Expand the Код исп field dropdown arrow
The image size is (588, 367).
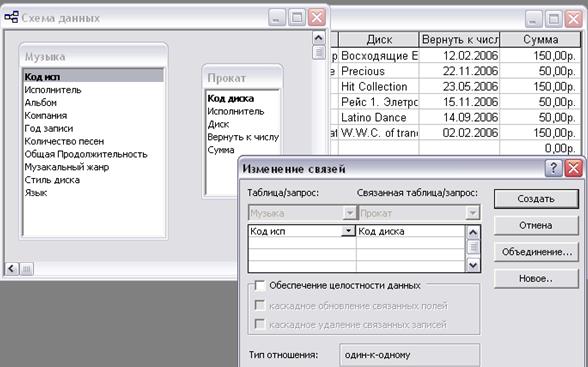point(348,231)
